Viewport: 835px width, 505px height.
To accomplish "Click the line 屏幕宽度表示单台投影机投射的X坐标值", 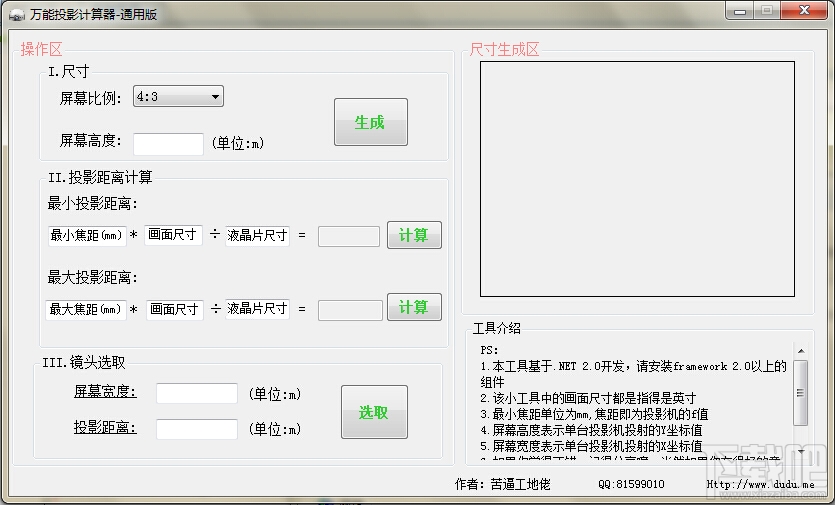I will pyautogui.click(x=591, y=446).
